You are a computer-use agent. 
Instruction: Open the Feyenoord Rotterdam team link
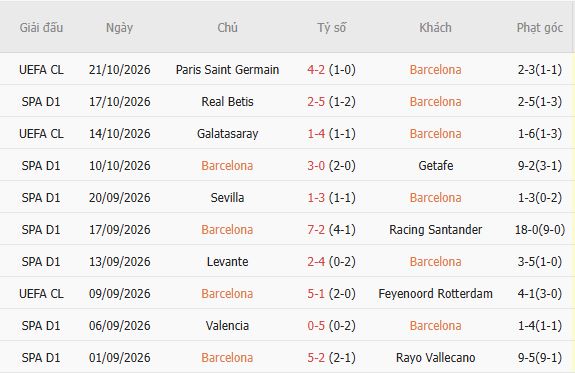pyautogui.click(x=435, y=294)
